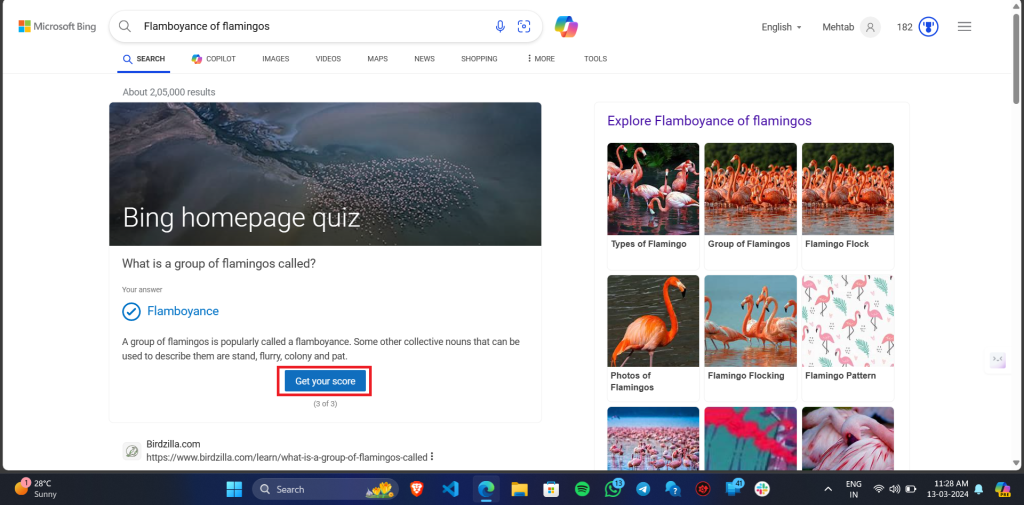Screen dimensions: 1024x505
Task: Click the Birdzilla.com favicon
Action: (x=132, y=451)
